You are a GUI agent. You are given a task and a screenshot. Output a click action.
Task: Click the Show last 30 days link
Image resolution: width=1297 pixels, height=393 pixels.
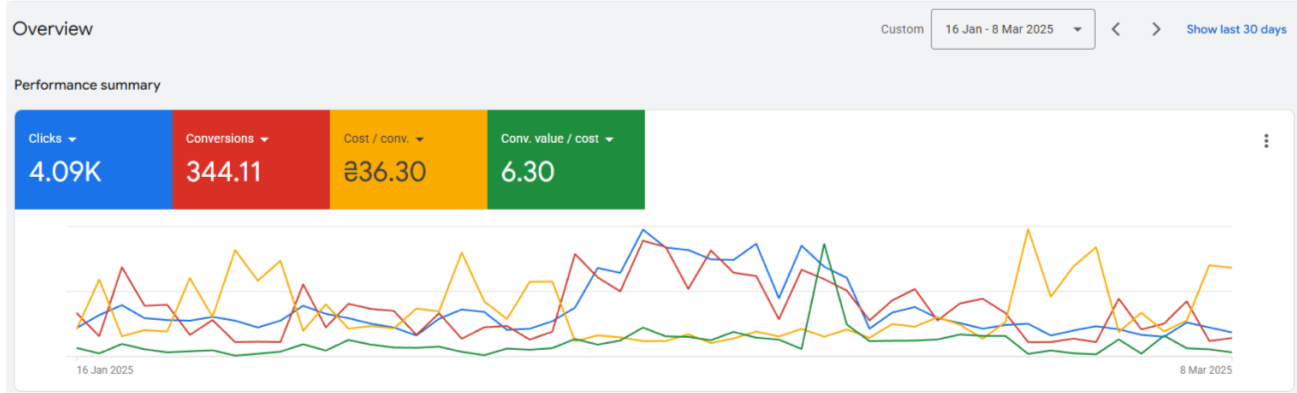point(1236,29)
